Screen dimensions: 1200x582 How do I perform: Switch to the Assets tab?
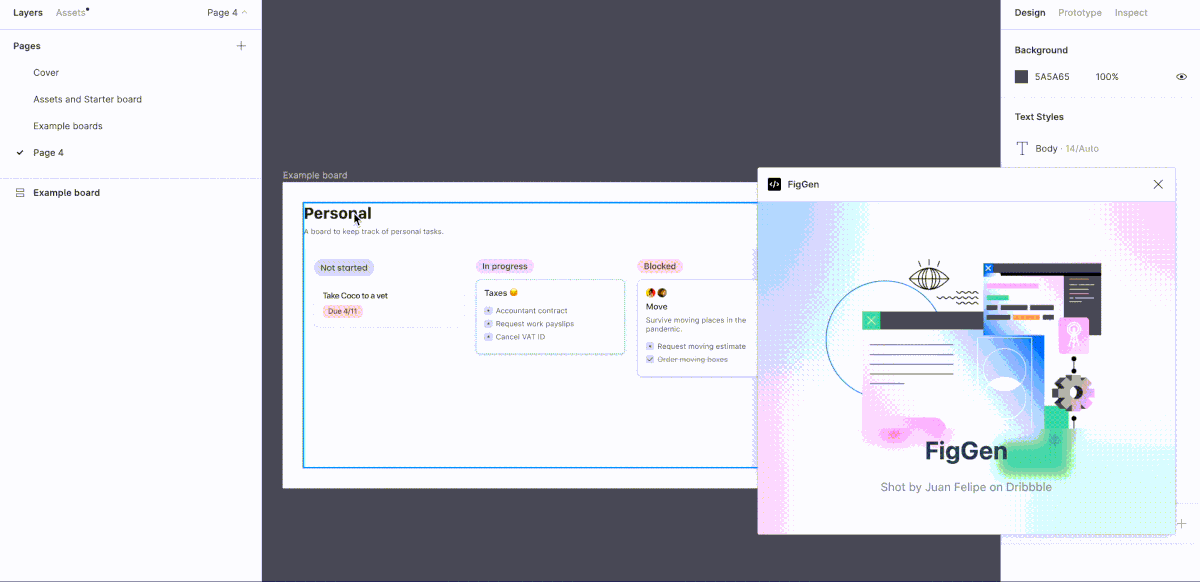pos(71,13)
